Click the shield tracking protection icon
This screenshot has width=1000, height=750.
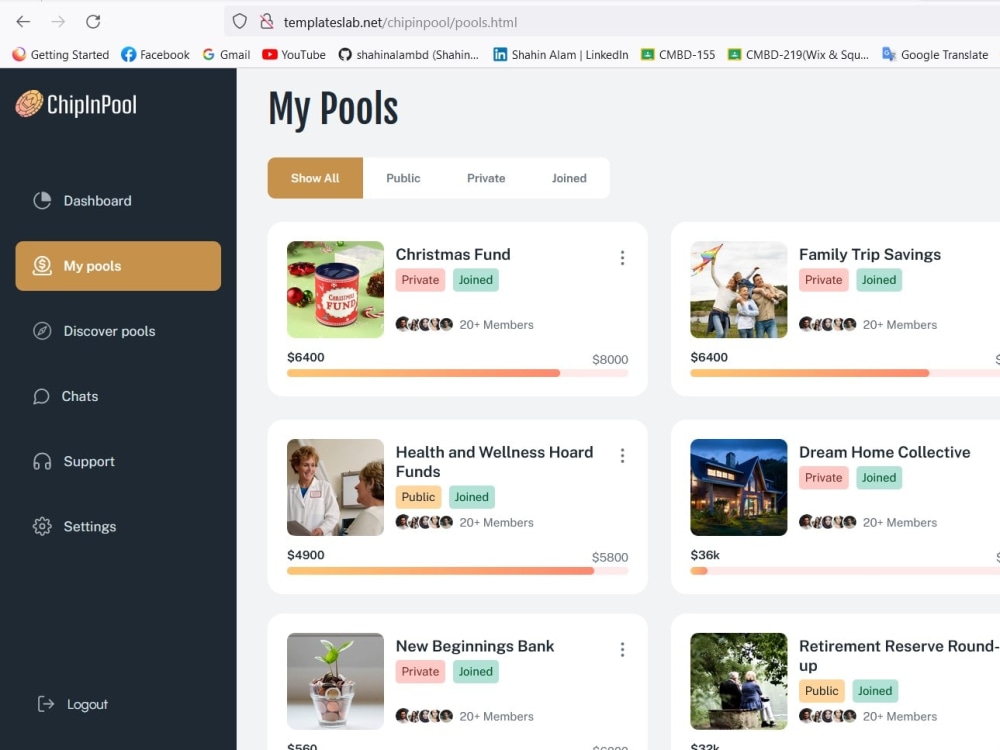240,22
